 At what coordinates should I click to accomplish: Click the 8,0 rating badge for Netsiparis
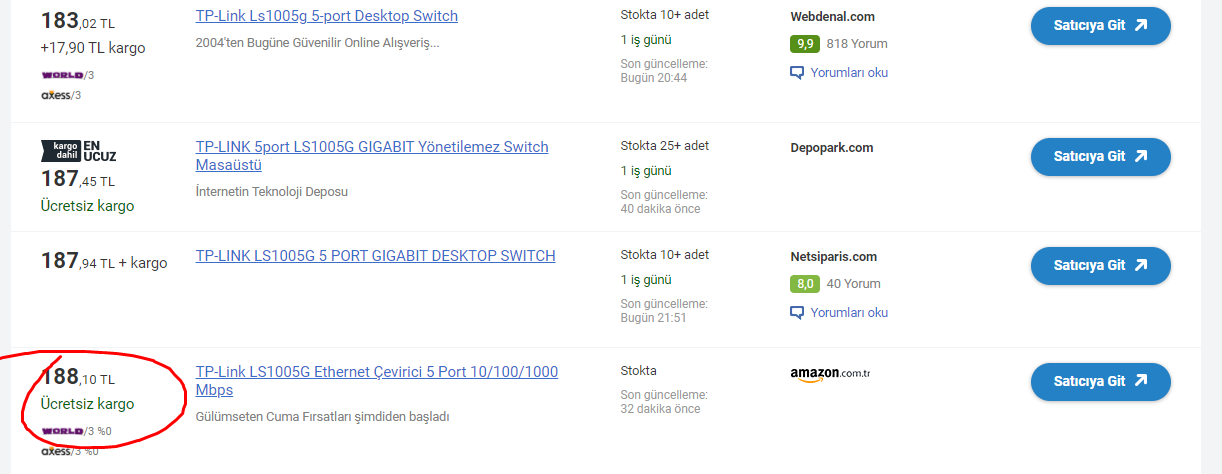point(804,284)
